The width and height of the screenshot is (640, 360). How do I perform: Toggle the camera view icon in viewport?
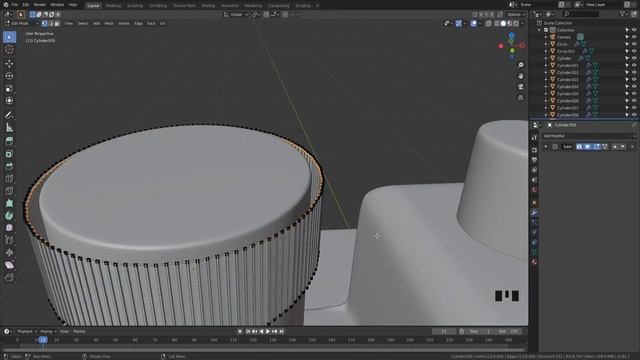[520, 87]
